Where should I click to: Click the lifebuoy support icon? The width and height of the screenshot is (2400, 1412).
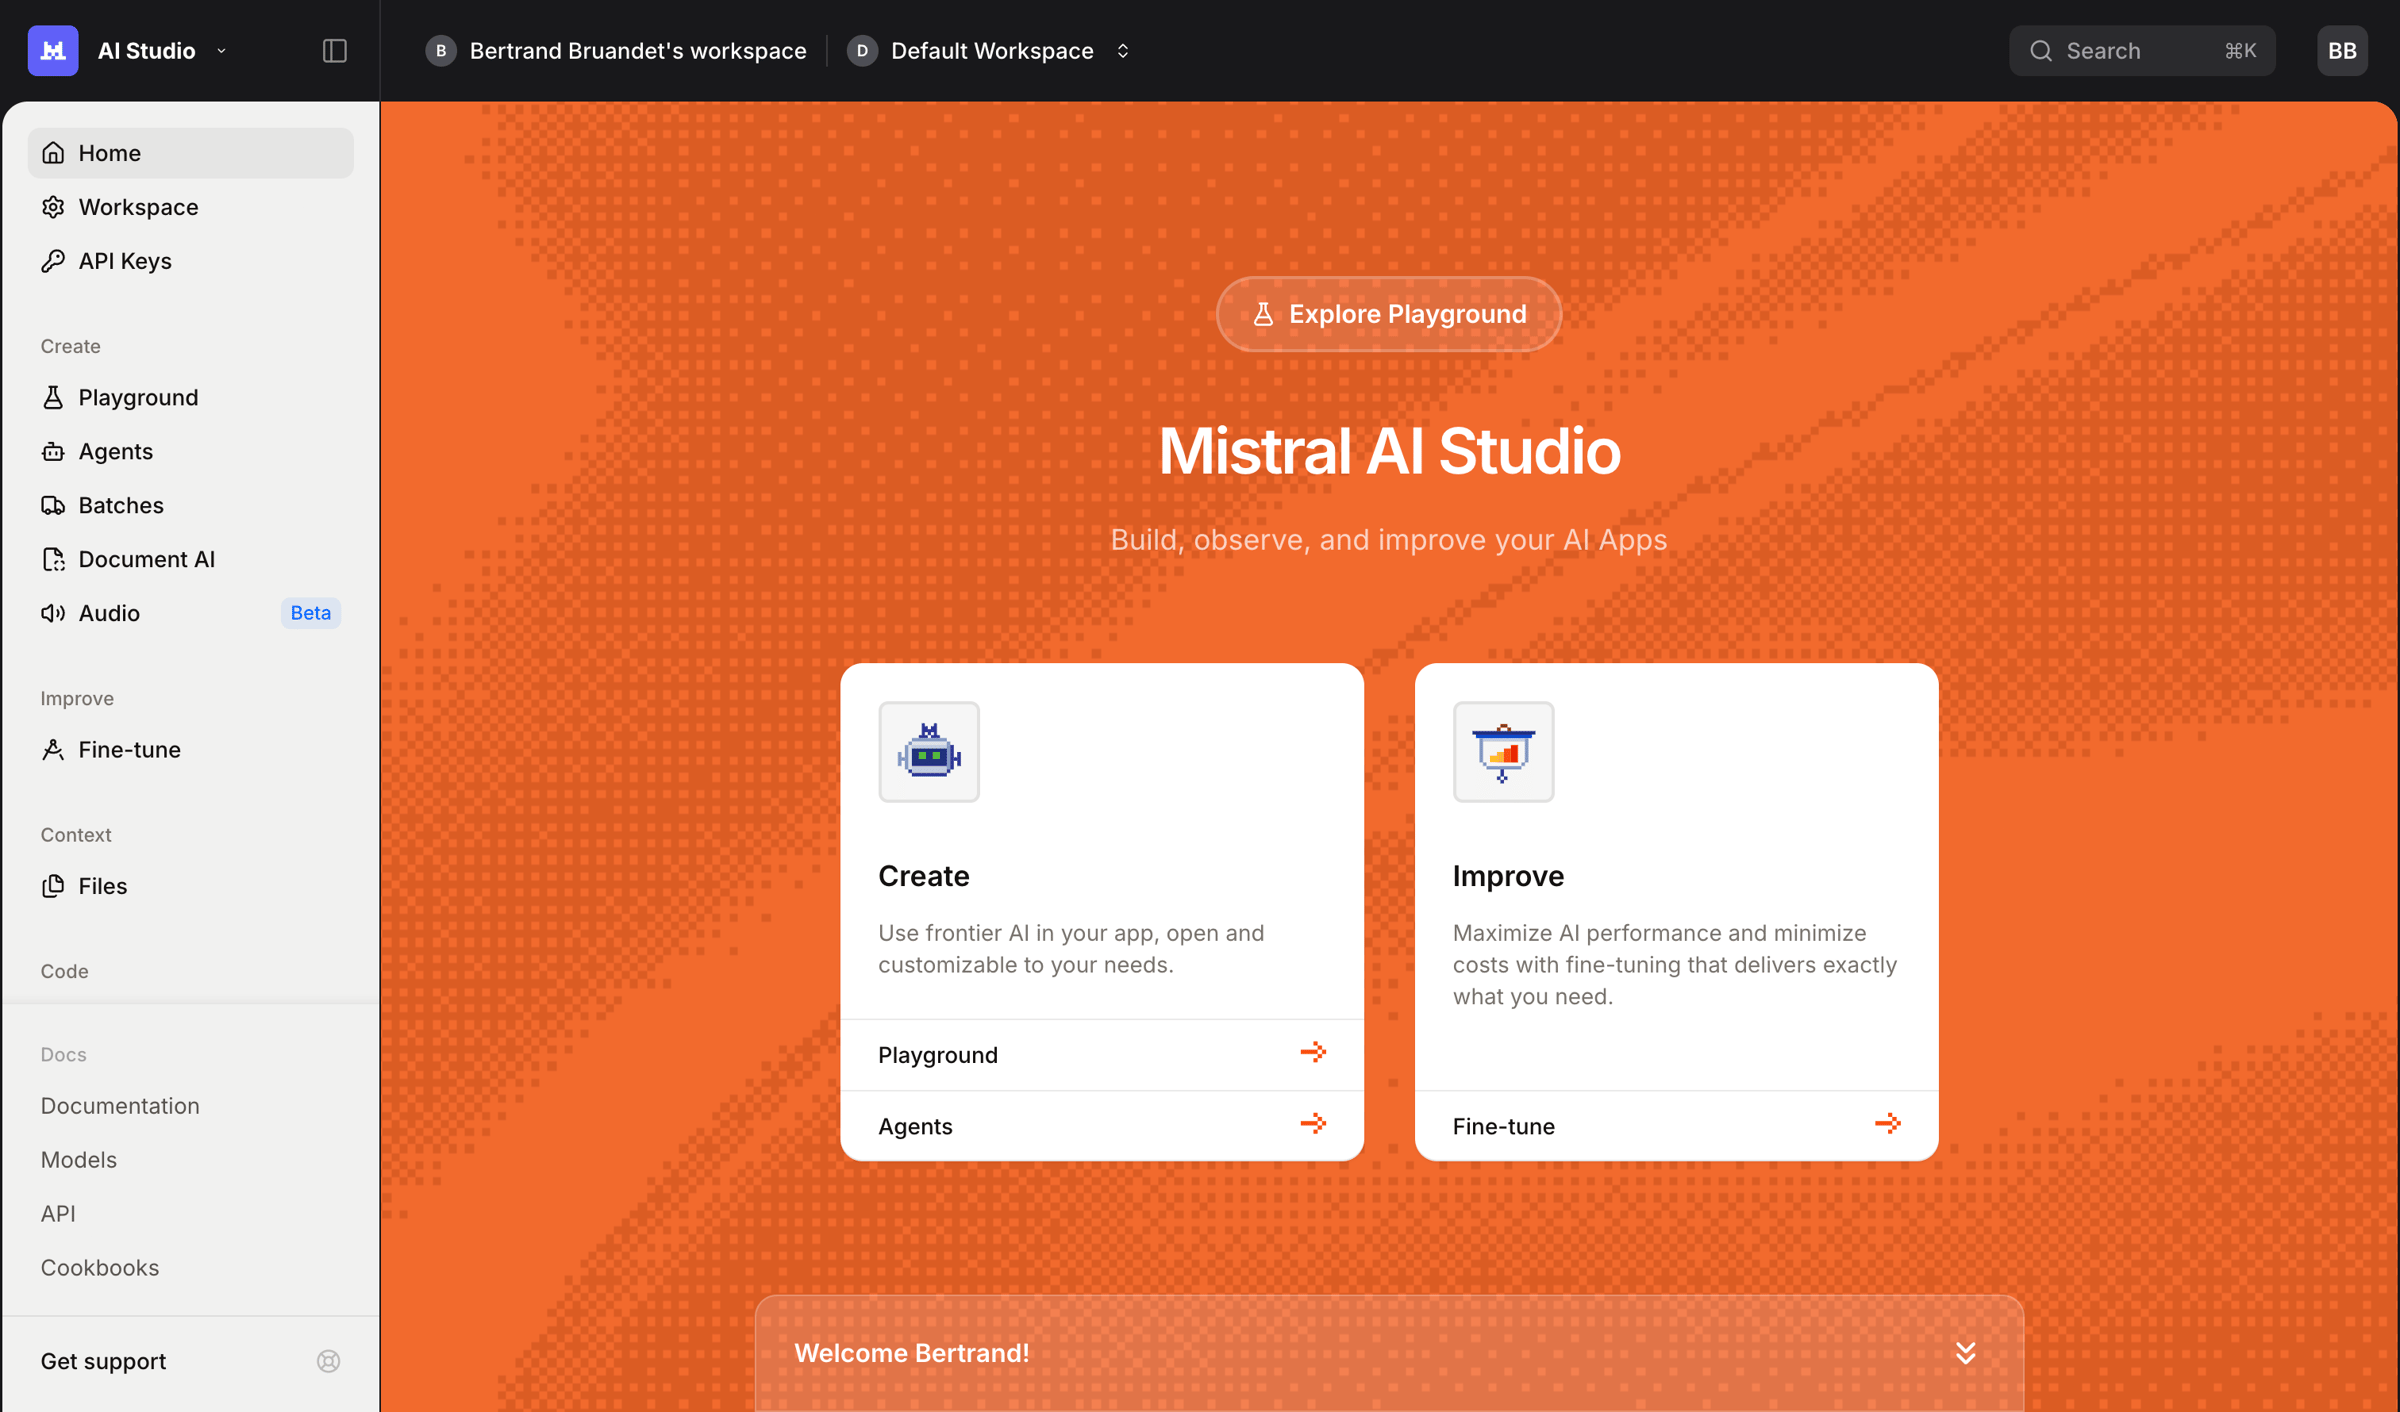(x=329, y=1361)
